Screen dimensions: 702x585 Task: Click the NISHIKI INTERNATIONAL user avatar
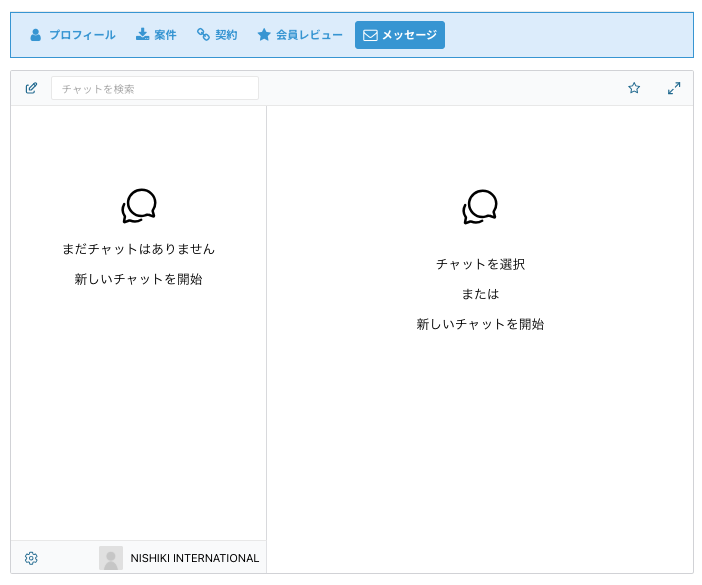(x=111, y=558)
